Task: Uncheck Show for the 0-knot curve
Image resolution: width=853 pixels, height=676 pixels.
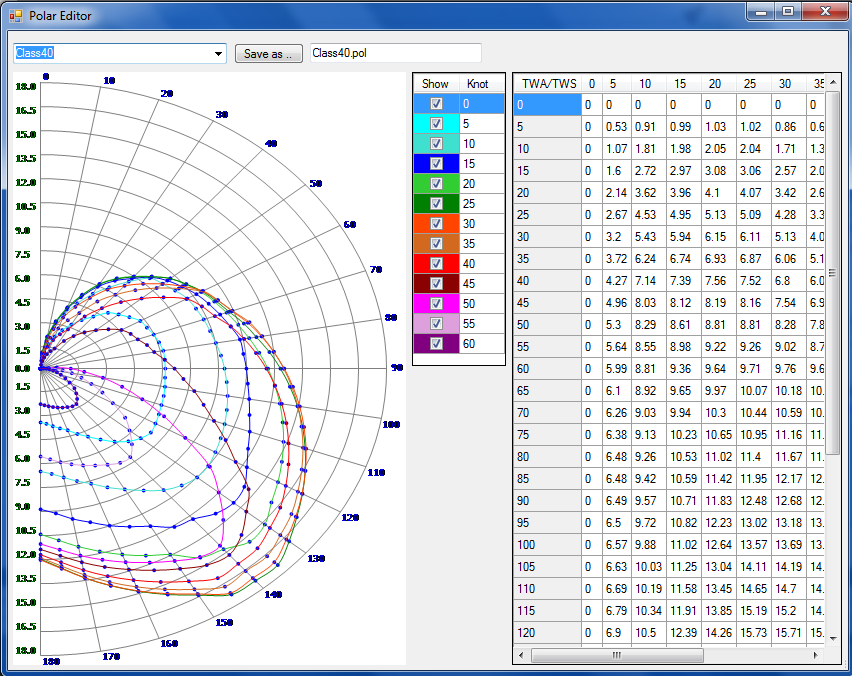Action: pos(436,104)
